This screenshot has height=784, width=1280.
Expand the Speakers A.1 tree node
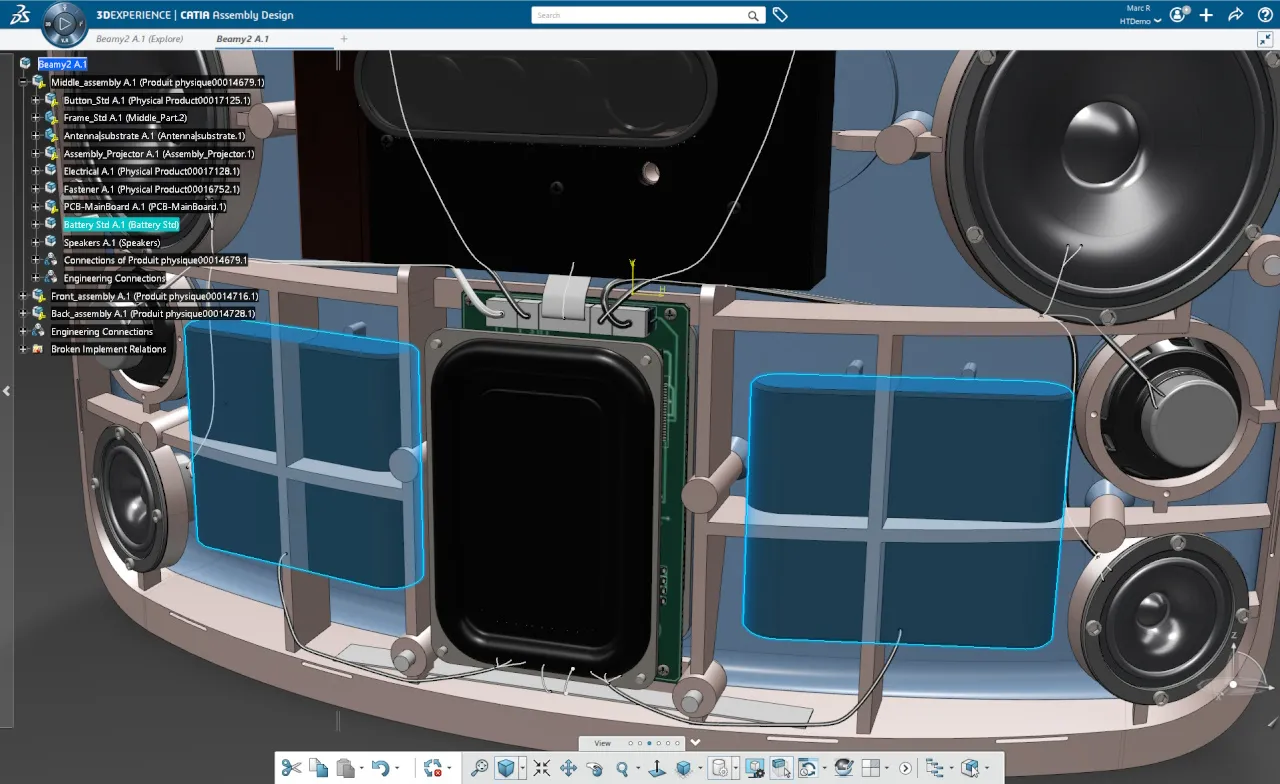coord(36,242)
